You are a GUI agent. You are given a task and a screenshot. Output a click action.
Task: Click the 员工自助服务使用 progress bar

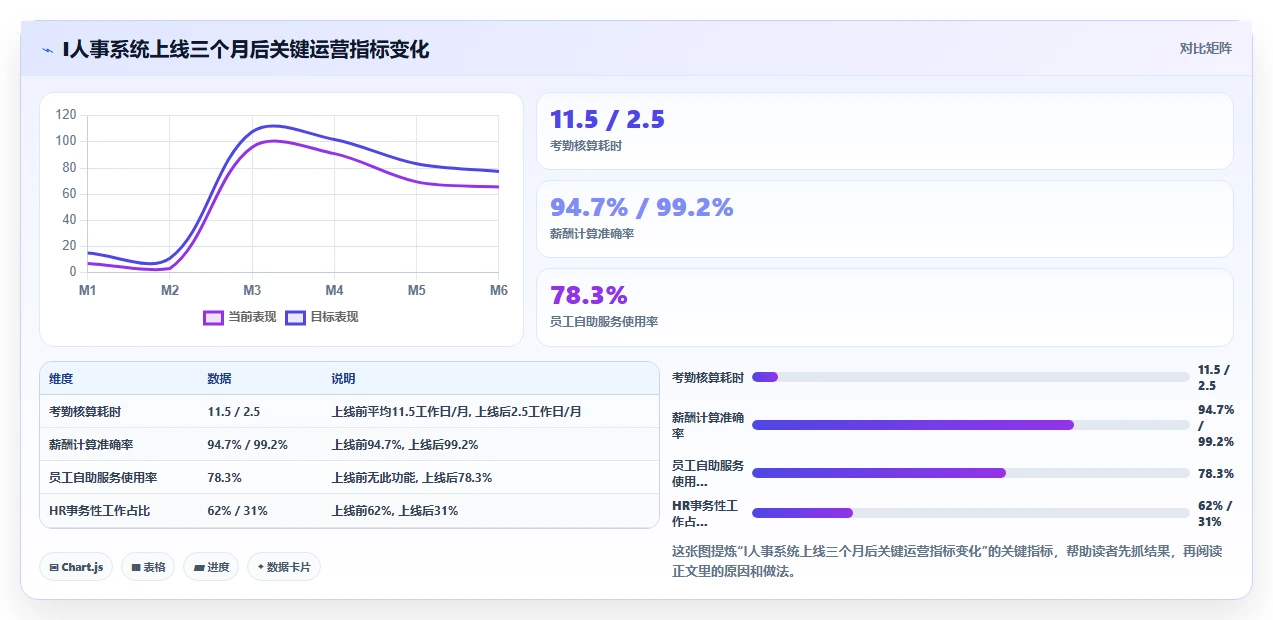pyautogui.click(x=971, y=473)
